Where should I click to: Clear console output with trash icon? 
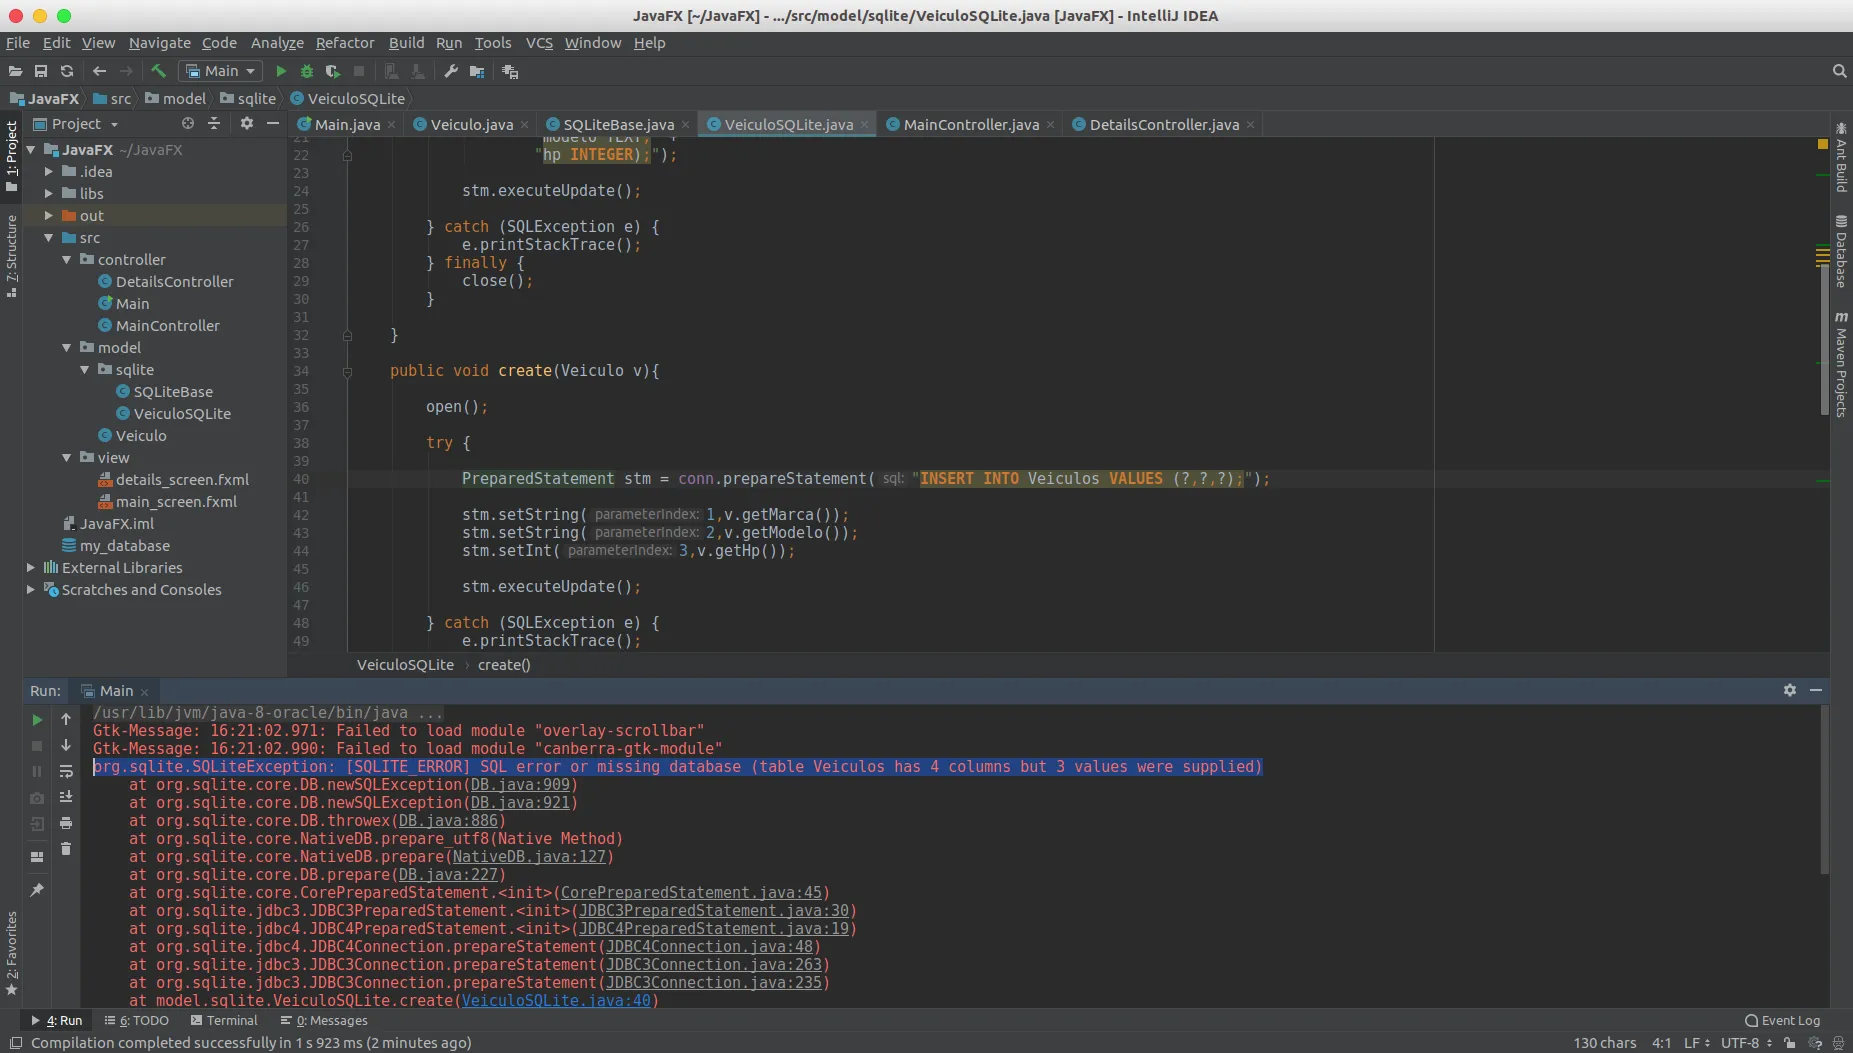pyautogui.click(x=66, y=849)
